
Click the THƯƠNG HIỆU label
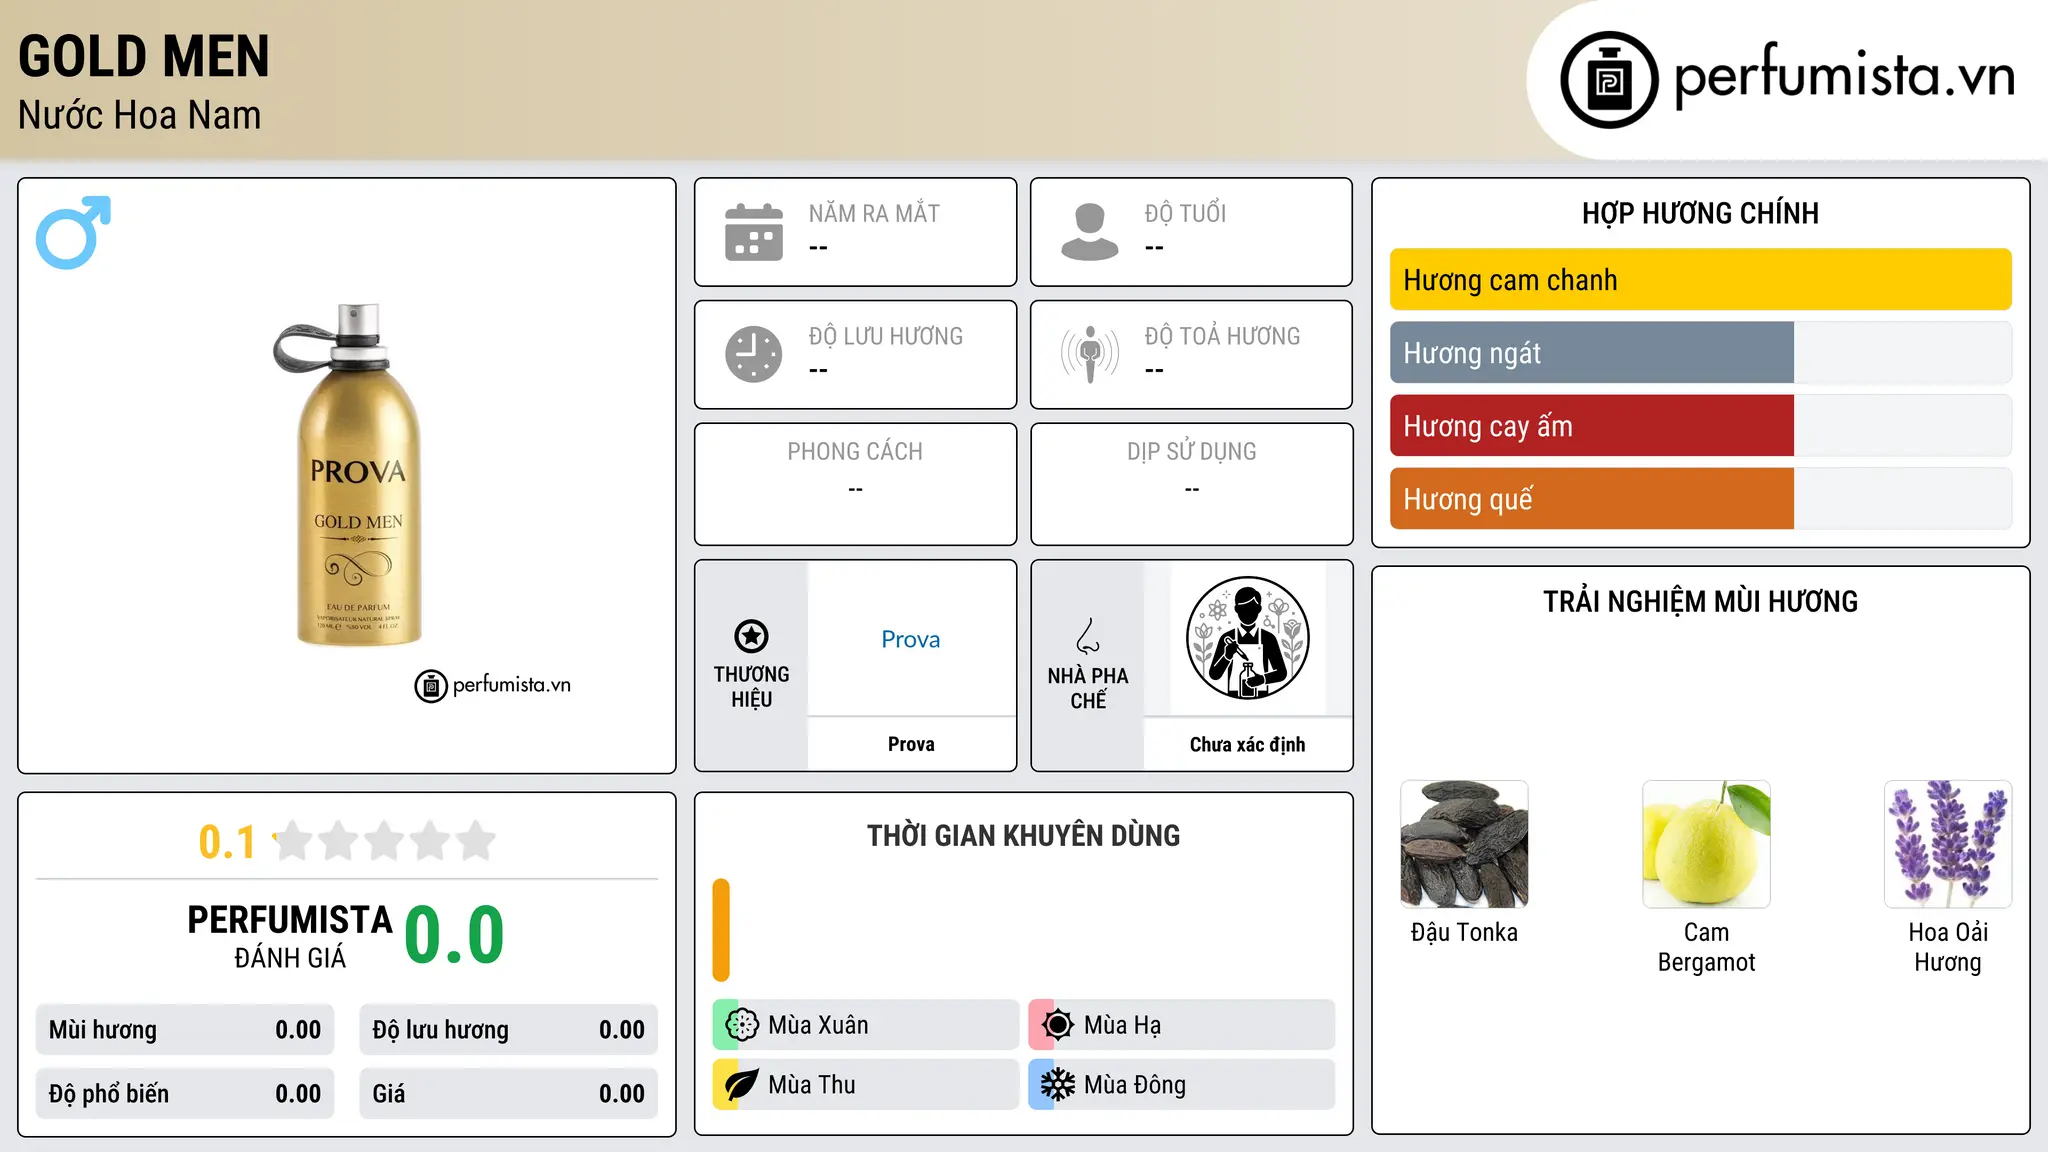click(x=751, y=687)
